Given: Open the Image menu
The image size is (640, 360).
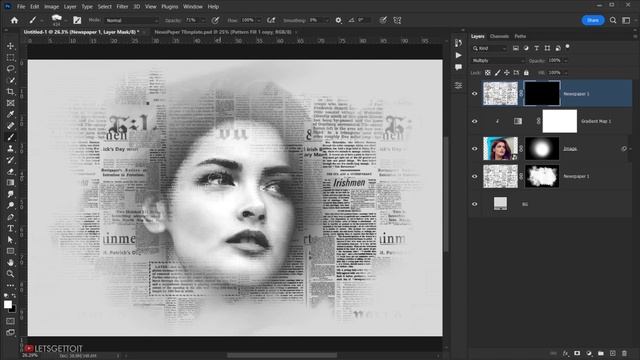Looking at the screenshot, I should click(51, 7).
